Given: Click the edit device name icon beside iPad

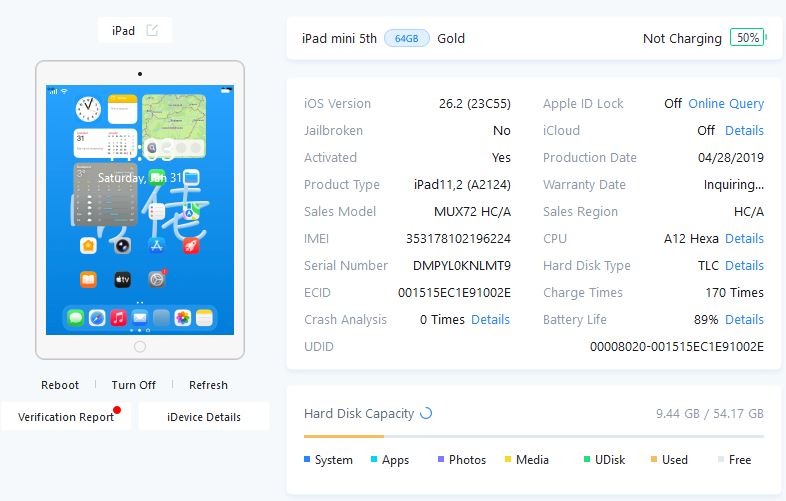Looking at the screenshot, I should 152,31.
